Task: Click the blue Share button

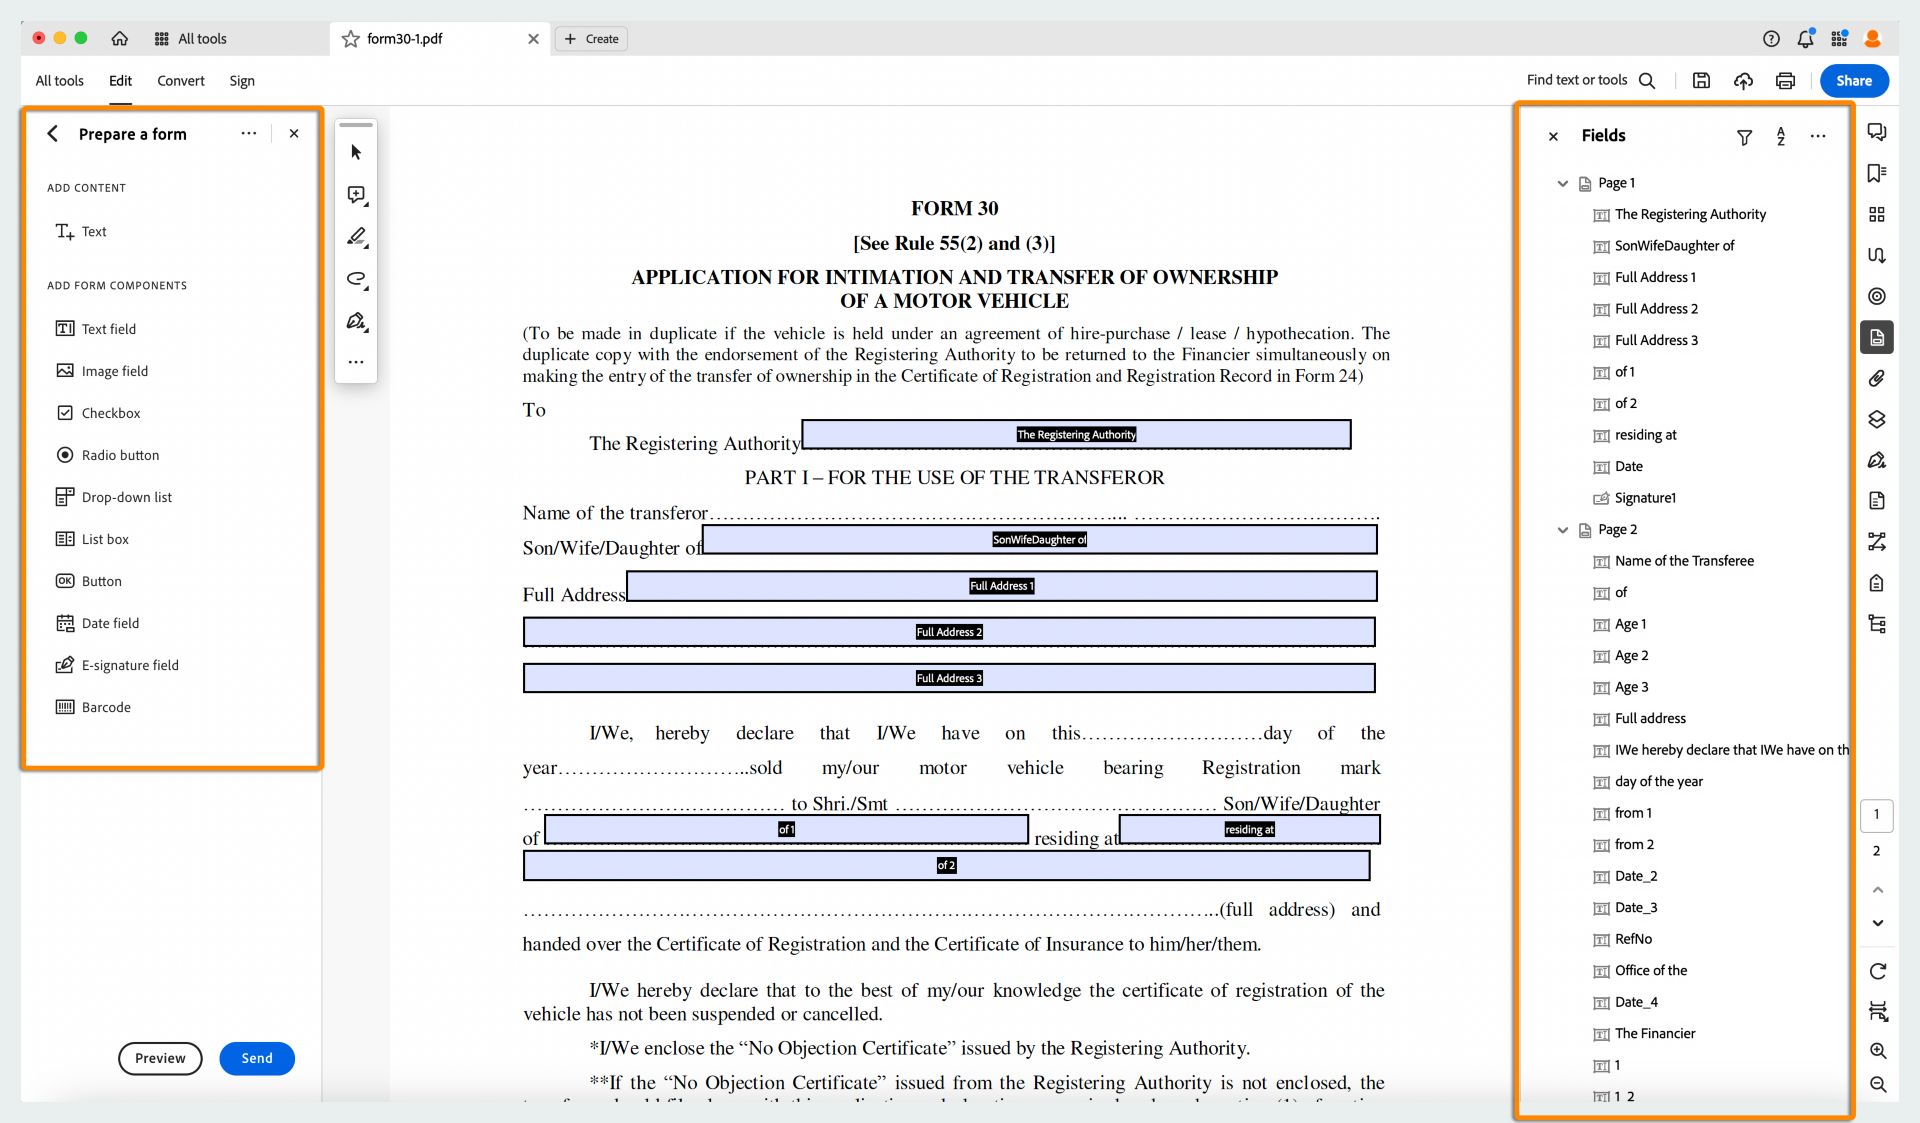Action: pos(1853,81)
